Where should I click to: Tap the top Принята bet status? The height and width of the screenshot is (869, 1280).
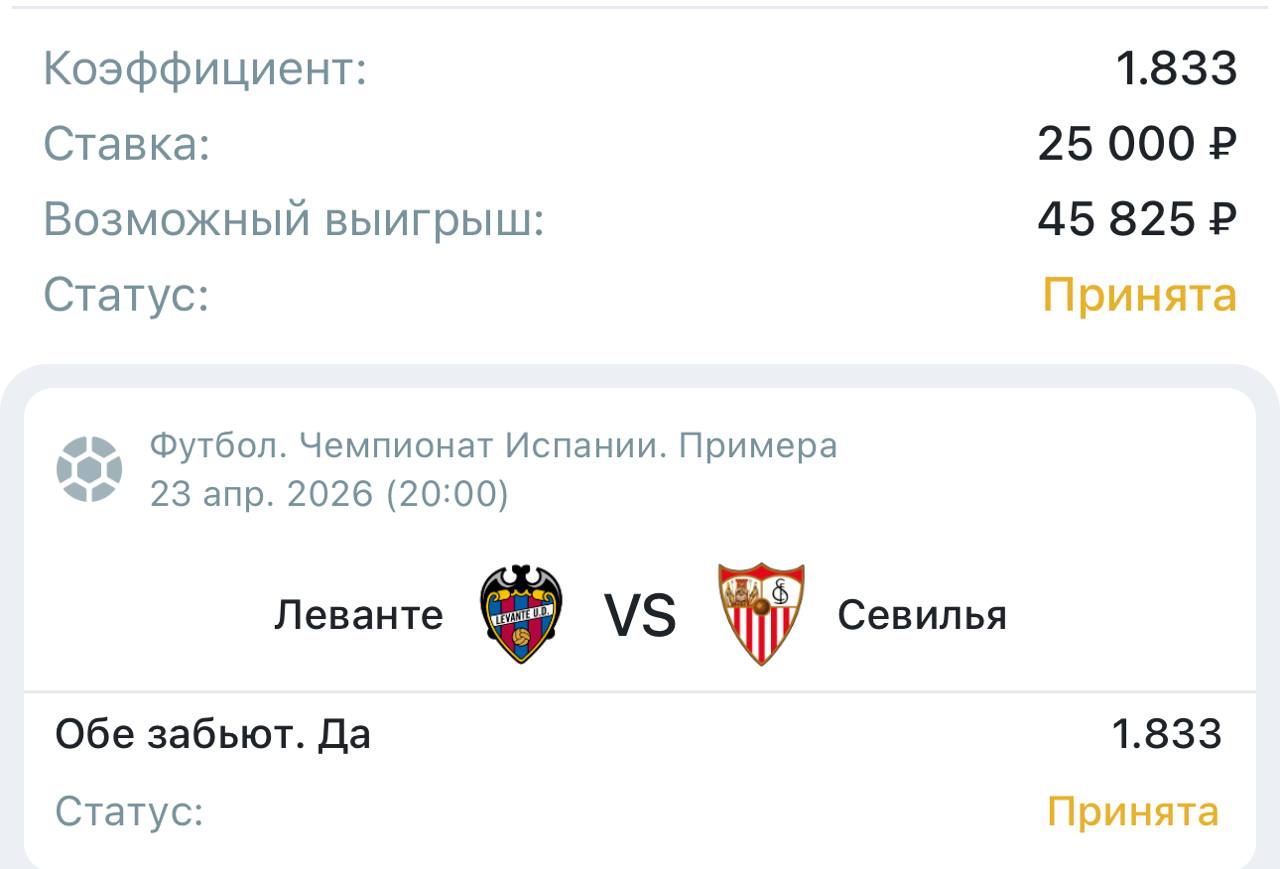(1139, 295)
